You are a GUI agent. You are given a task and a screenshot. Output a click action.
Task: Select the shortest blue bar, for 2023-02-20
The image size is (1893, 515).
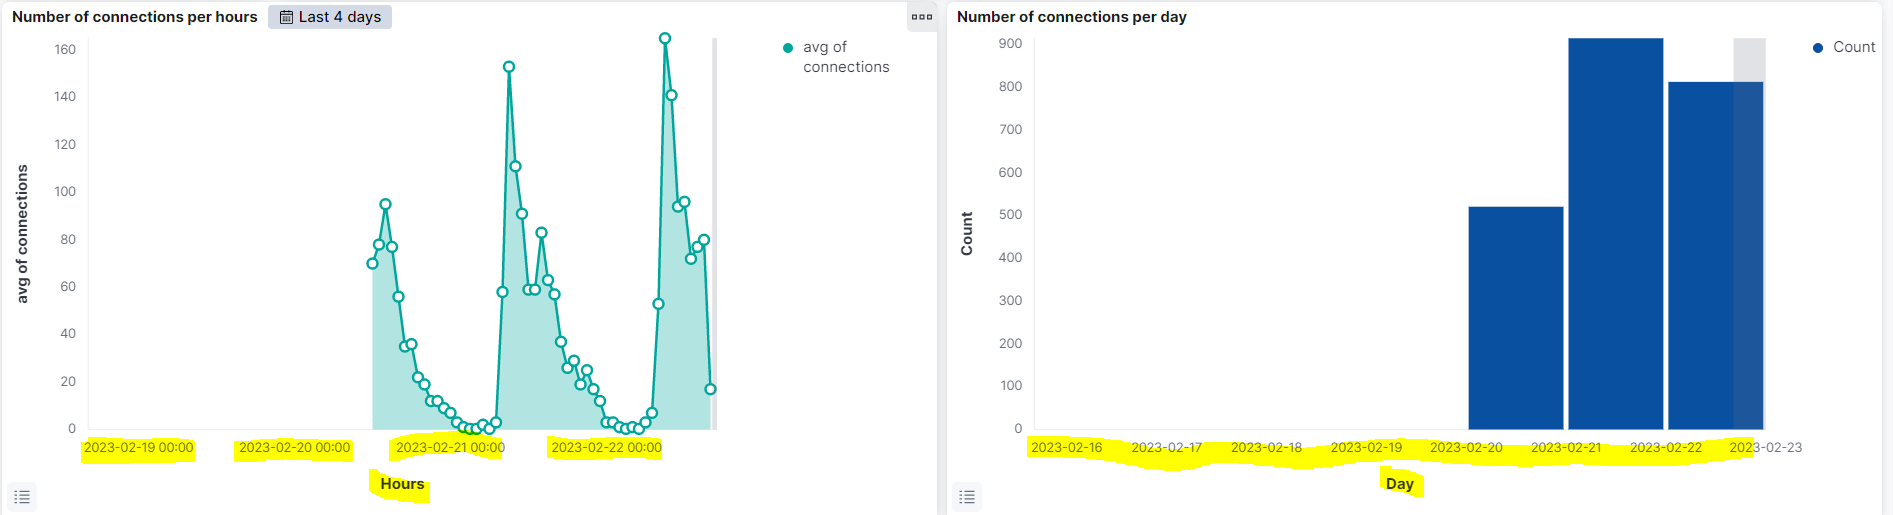[1515, 318]
